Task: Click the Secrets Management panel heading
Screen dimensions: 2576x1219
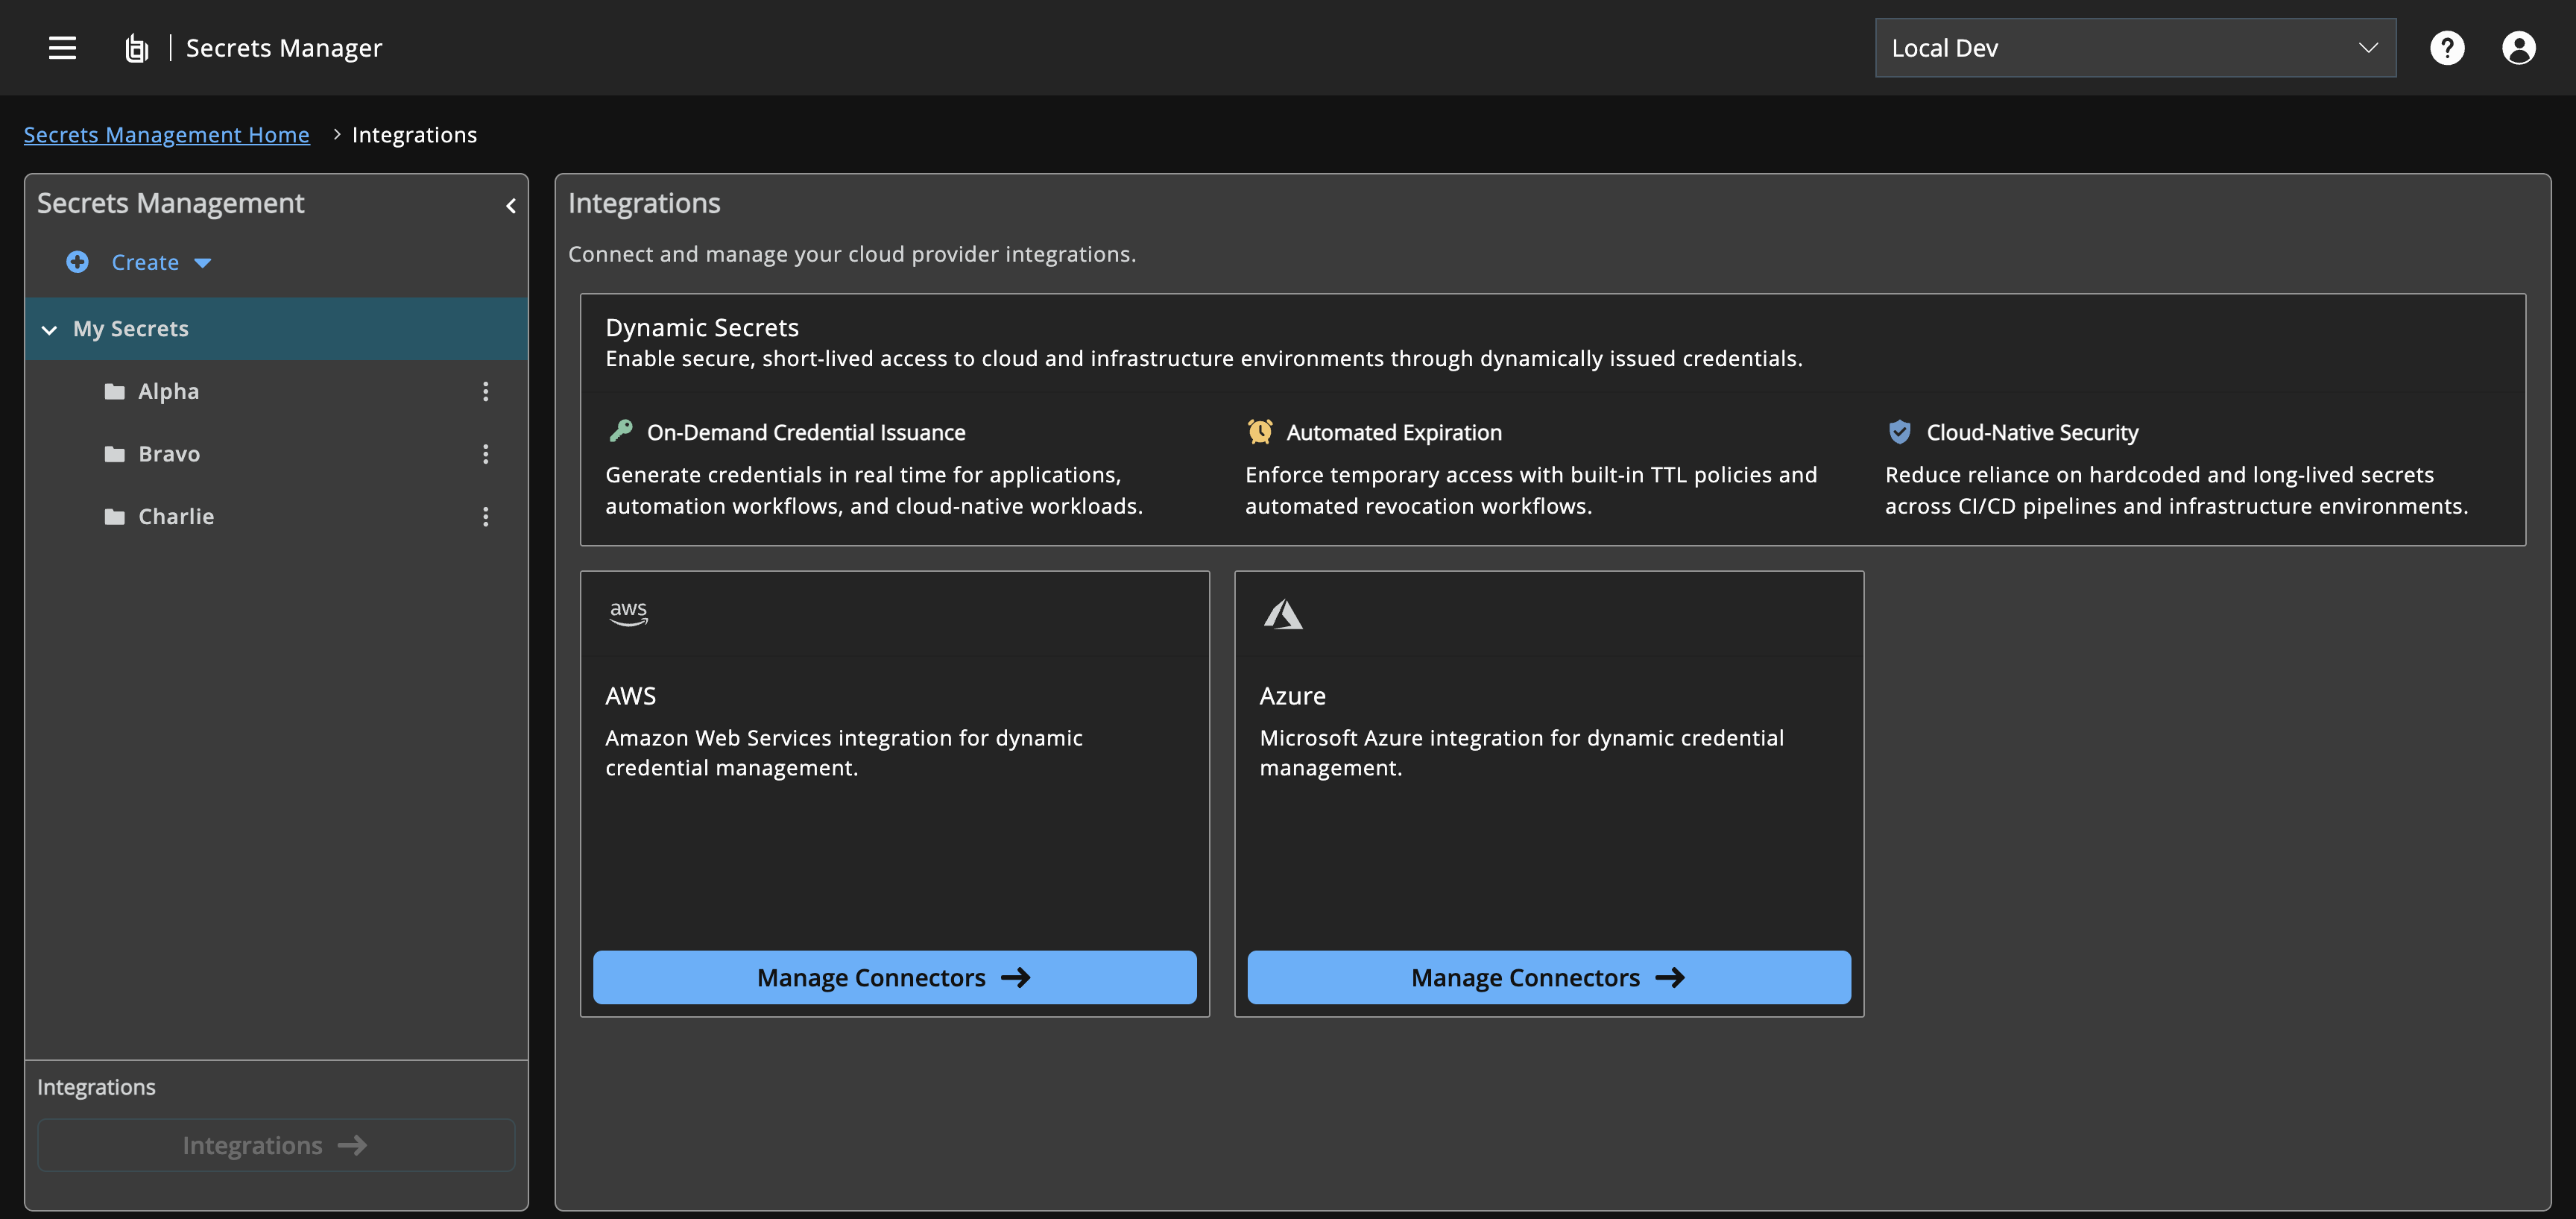Action: [170, 203]
